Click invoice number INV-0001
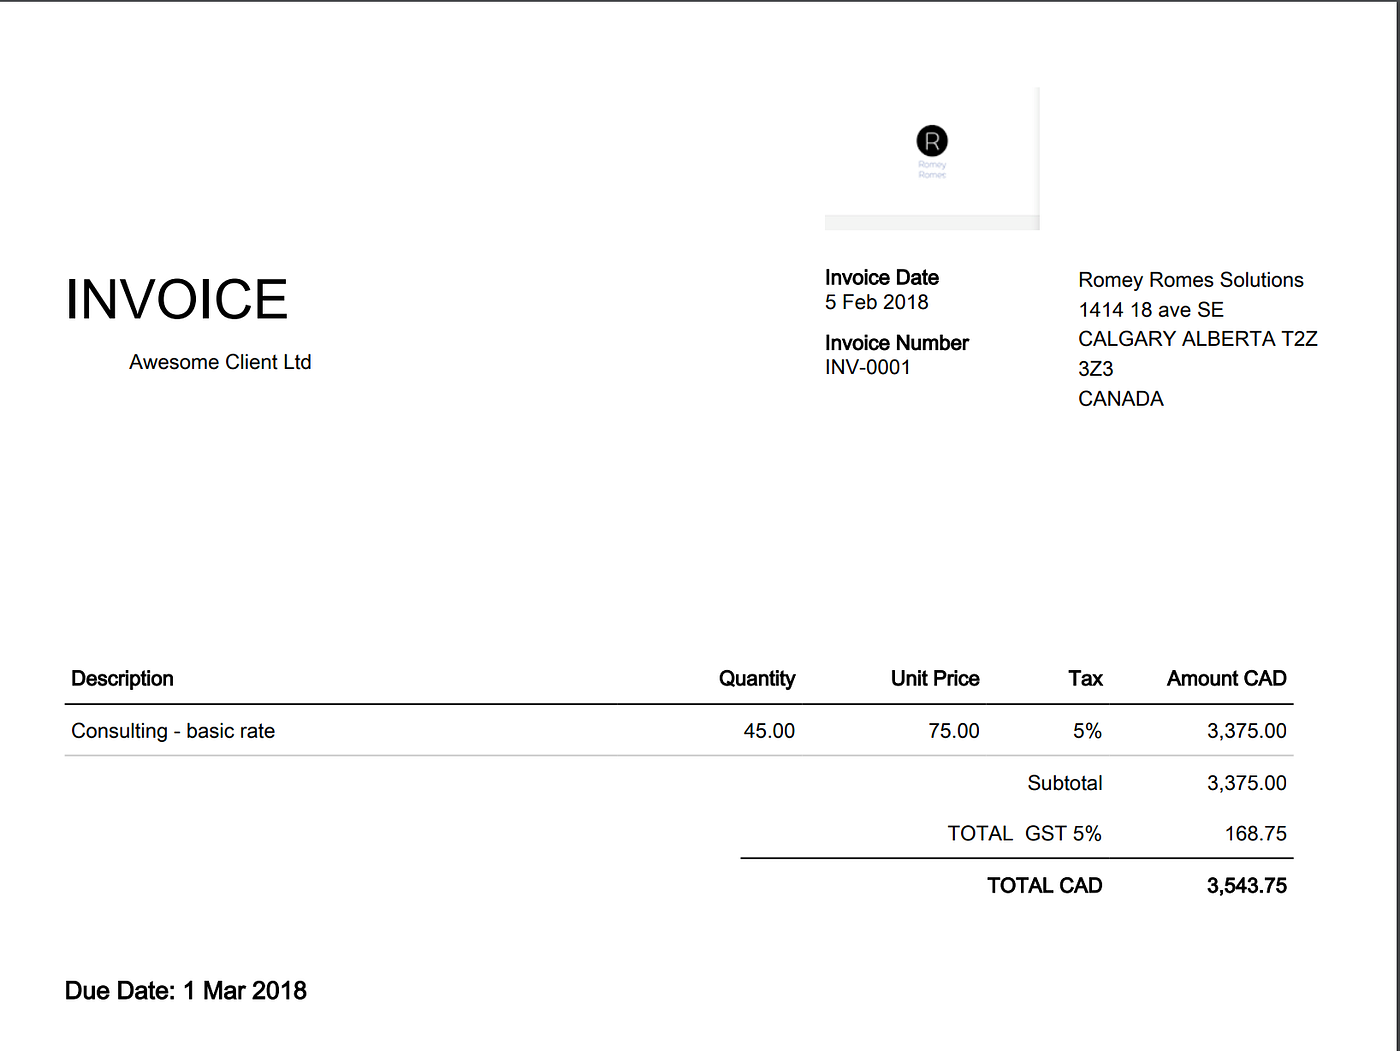 coord(868,367)
